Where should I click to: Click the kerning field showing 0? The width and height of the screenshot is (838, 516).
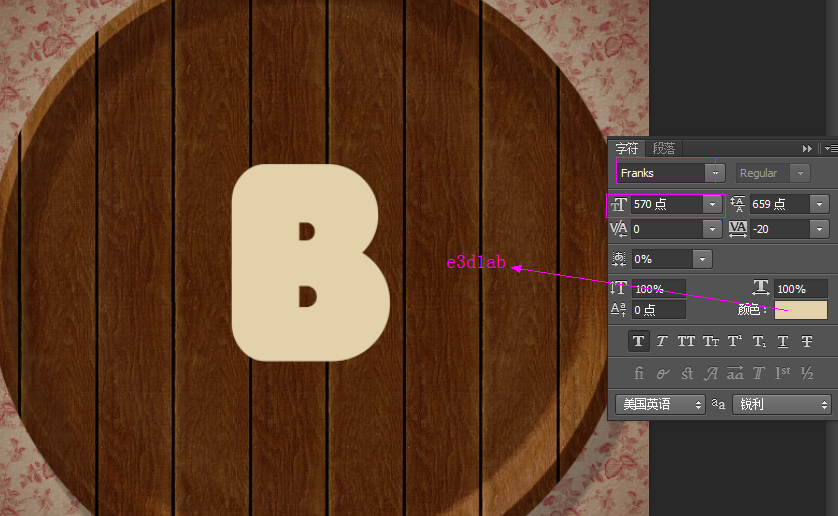[666, 229]
